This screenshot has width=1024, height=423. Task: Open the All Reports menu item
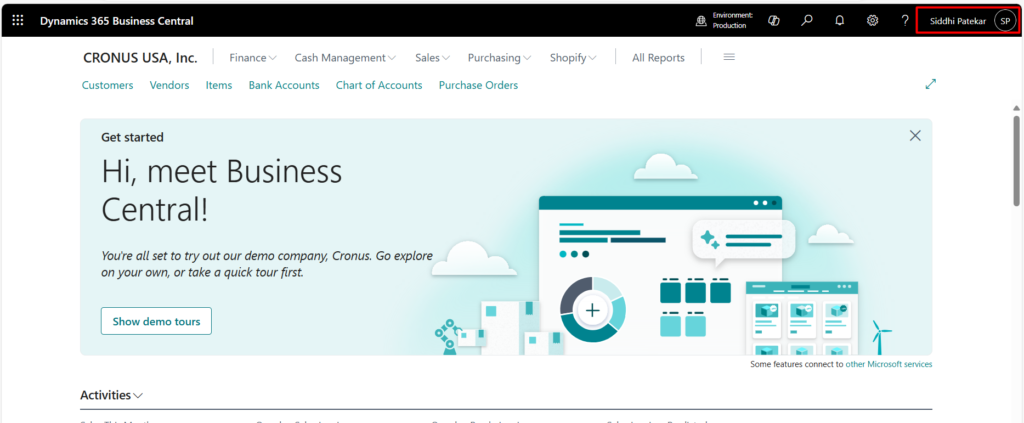(658, 57)
